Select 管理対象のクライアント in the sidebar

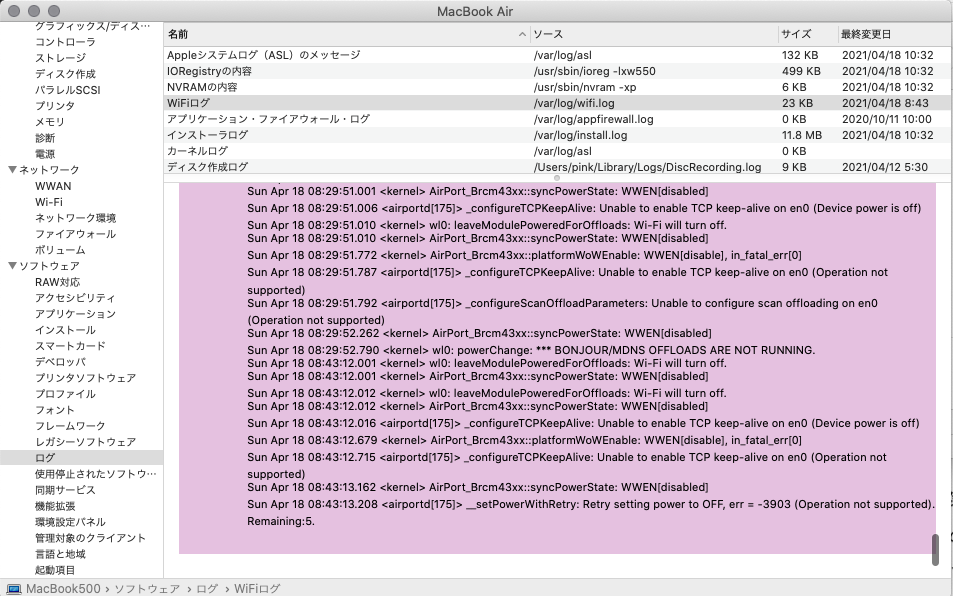pyautogui.click(x=90, y=538)
